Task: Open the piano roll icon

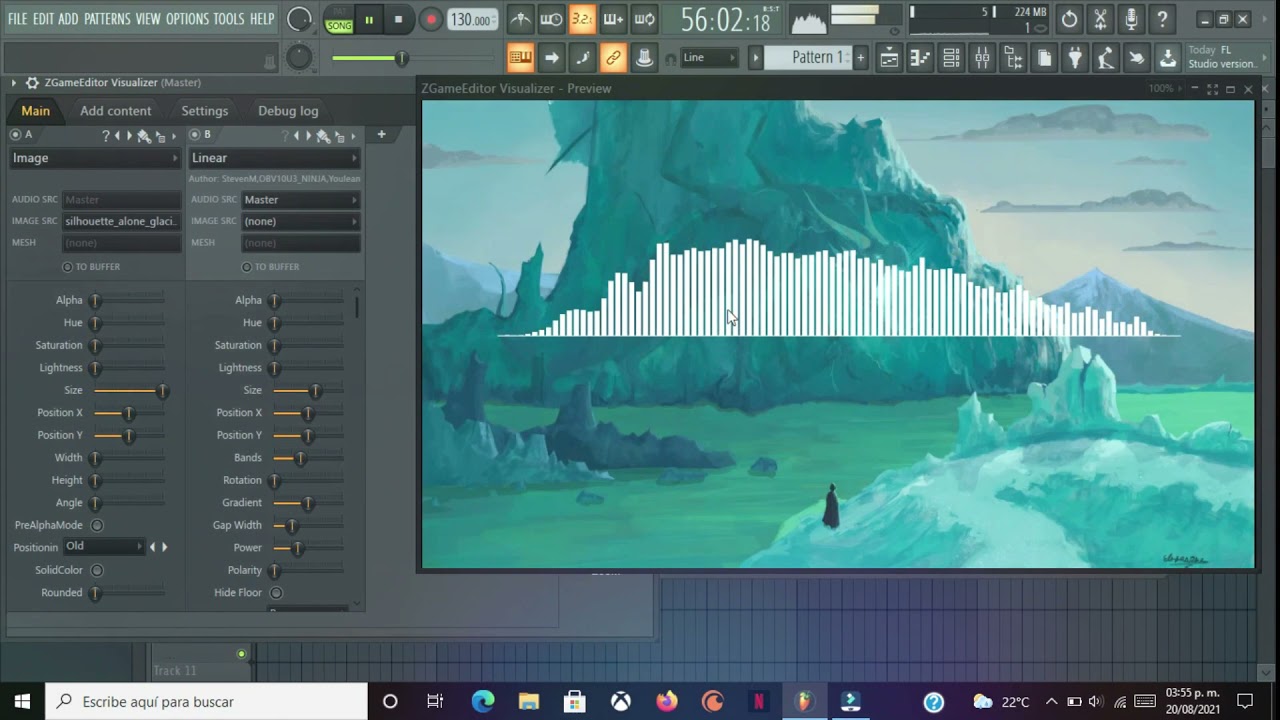Action: tap(920, 58)
